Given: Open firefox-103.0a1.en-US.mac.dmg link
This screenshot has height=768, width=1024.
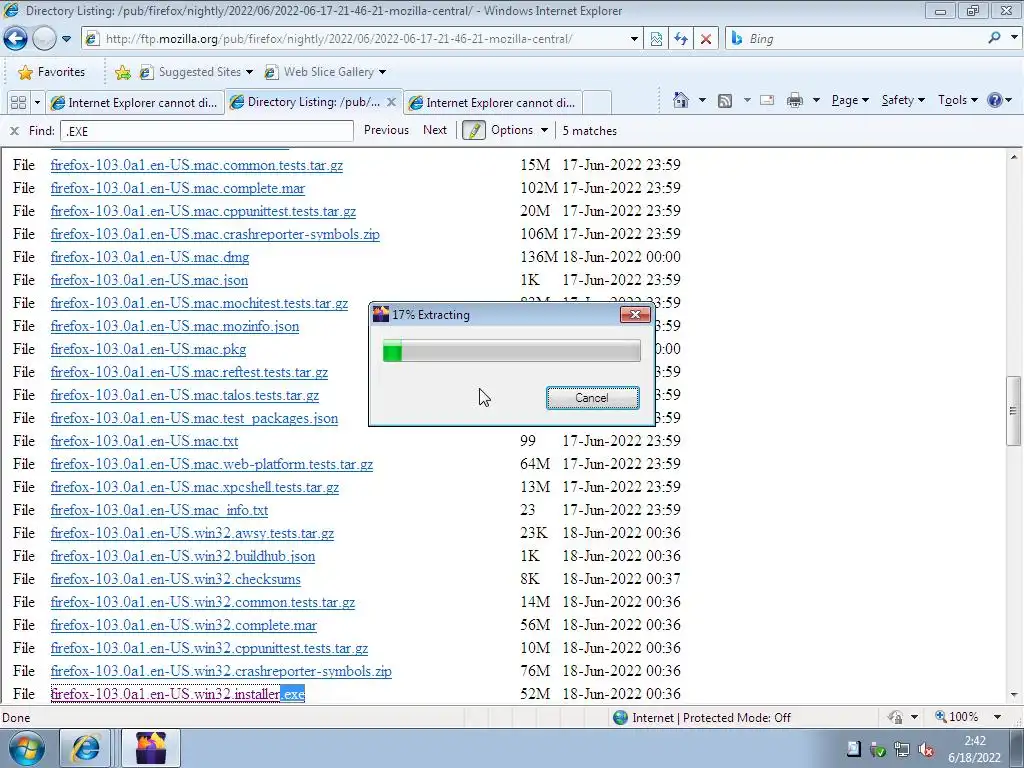Looking at the screenshot, I should point(150,257).
